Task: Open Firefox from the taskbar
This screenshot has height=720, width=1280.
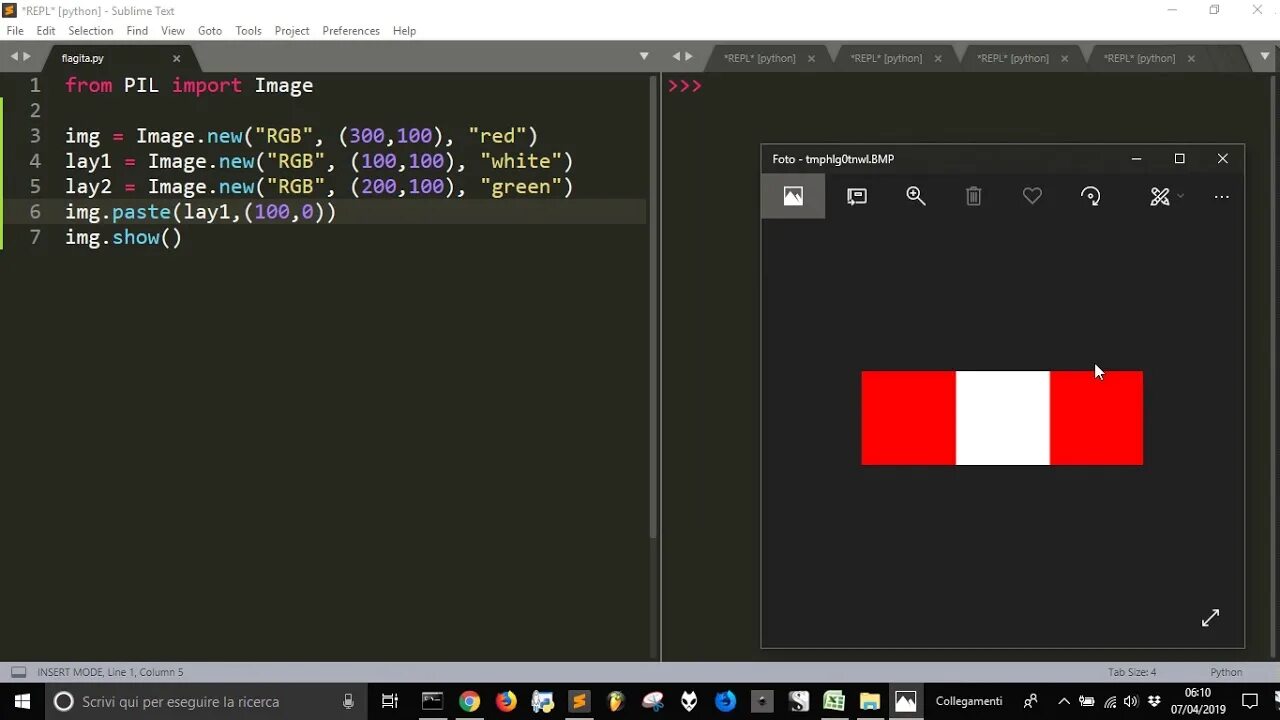Action: [x=506, y=701]
